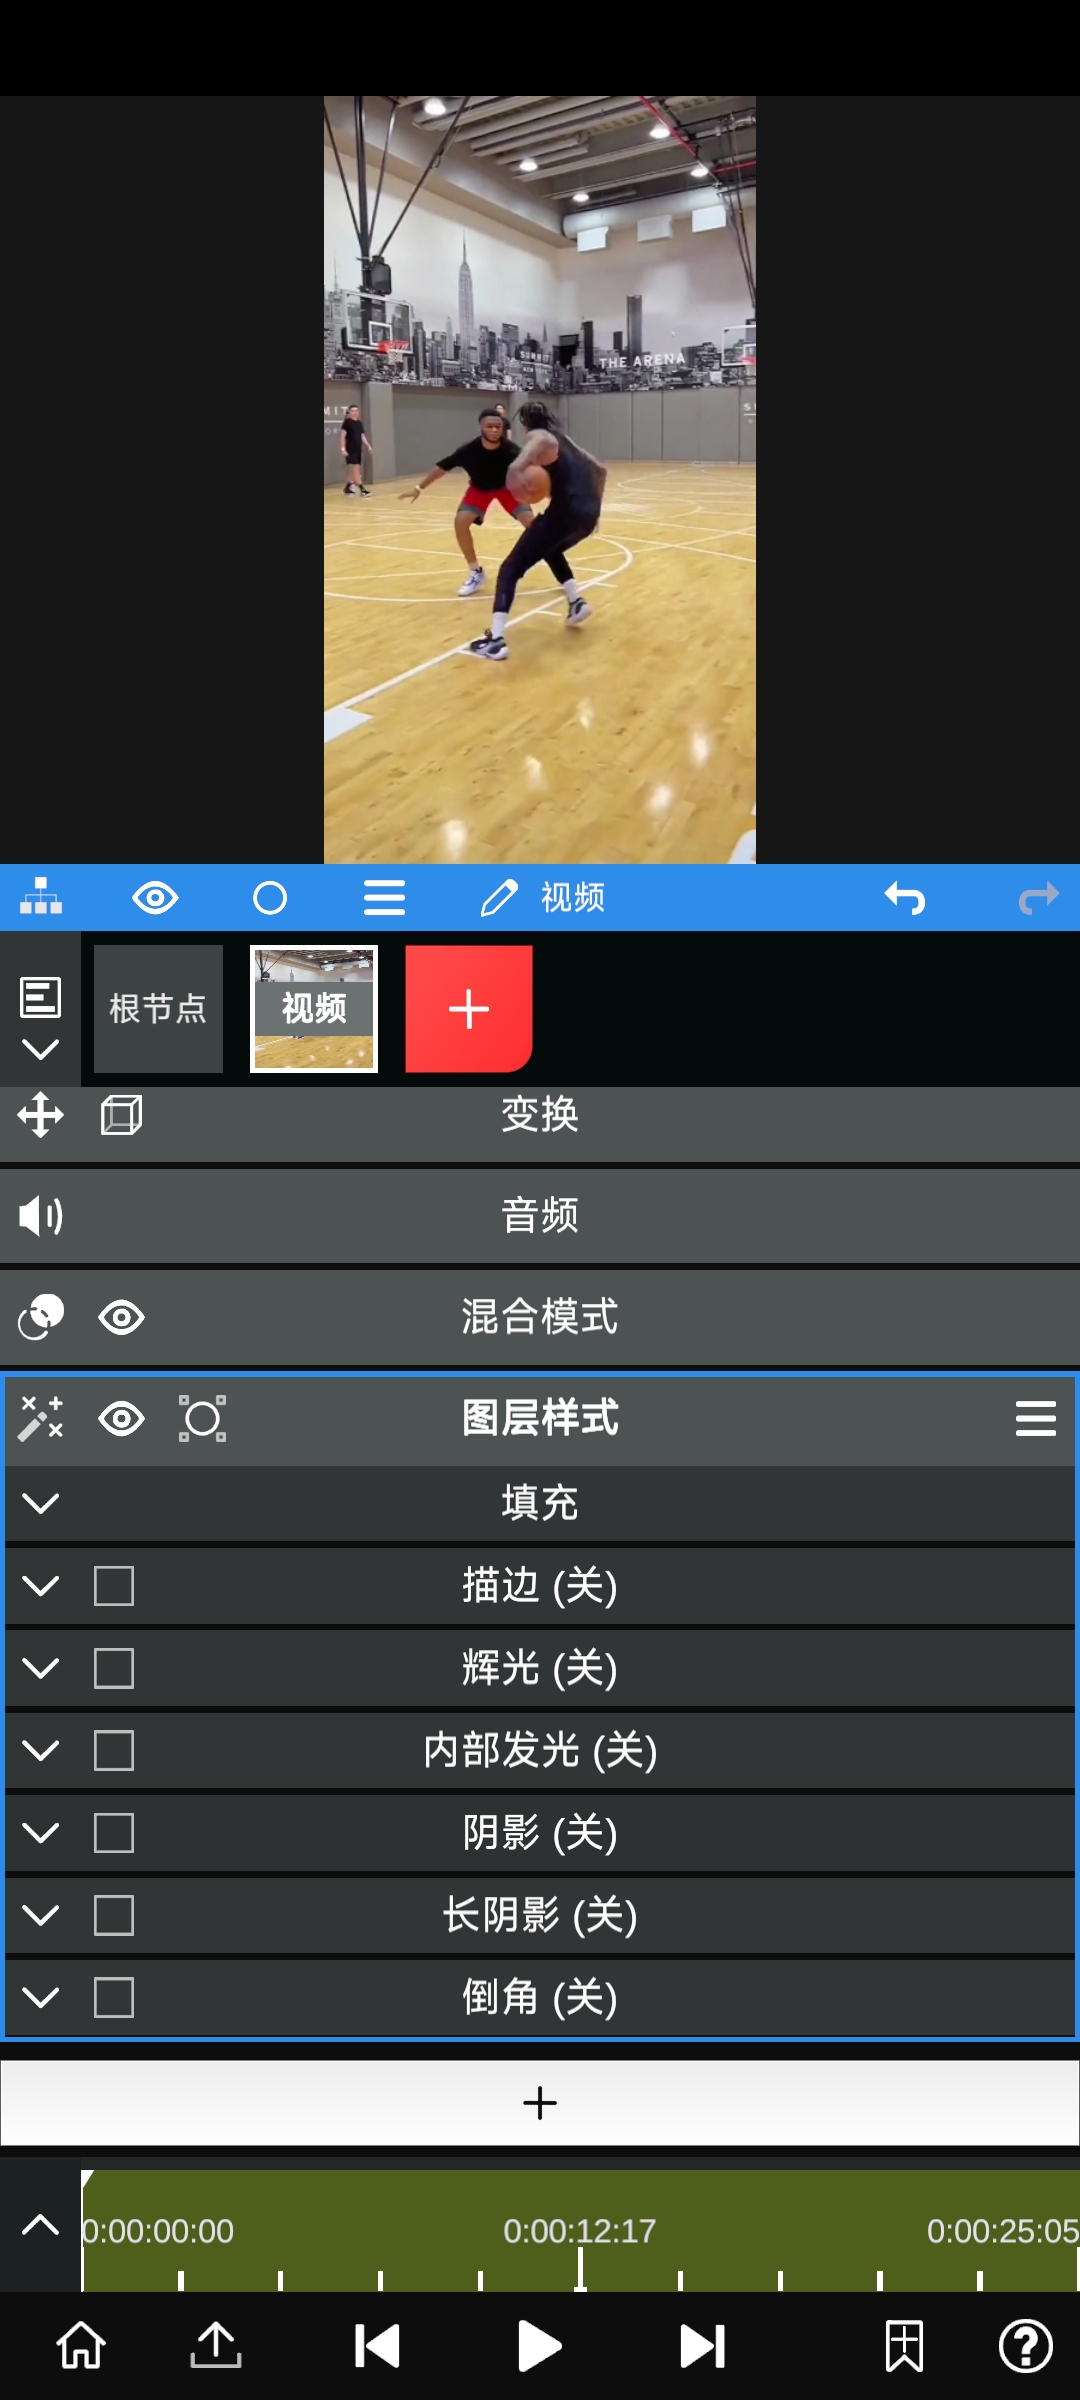
Task: Tap the speaker icon in 音频 row
Action: [40, 1216]
